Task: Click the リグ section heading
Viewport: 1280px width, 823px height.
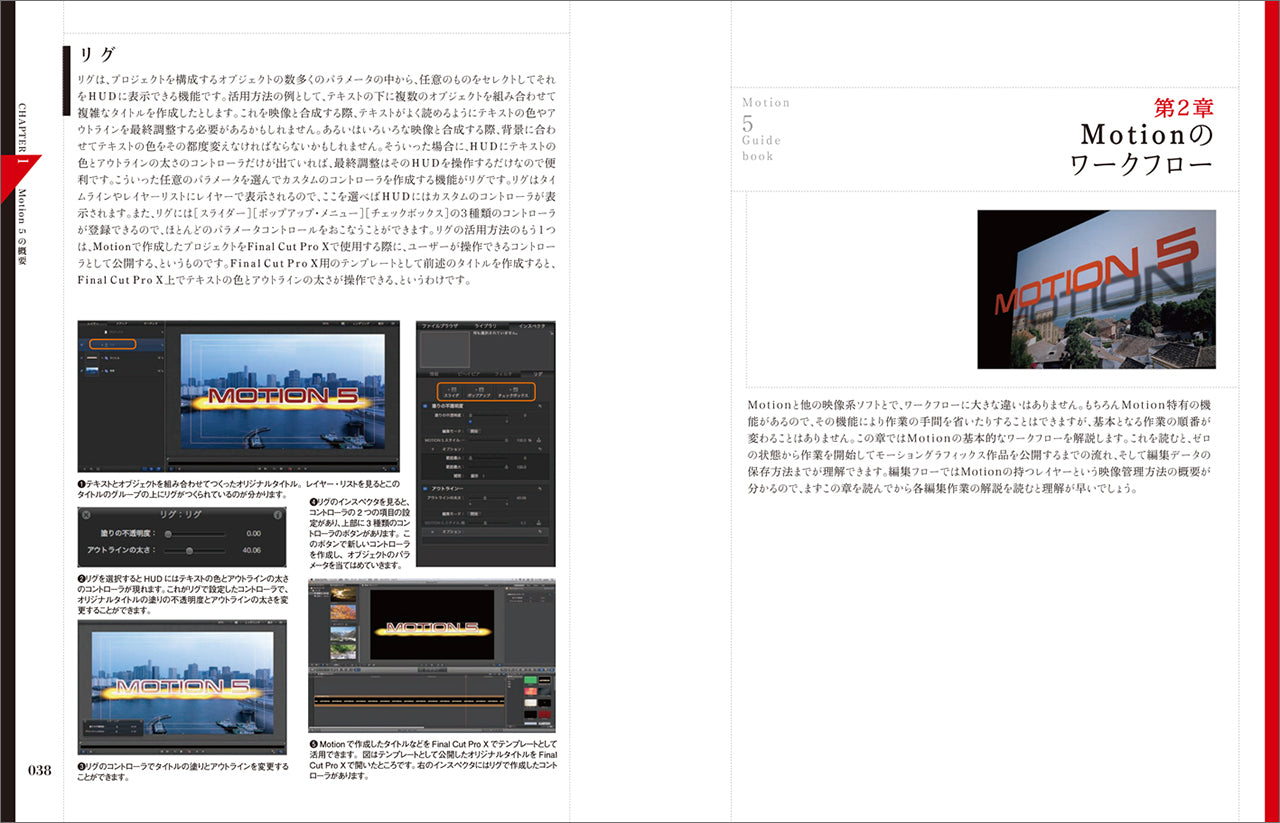Action: tap(96, 55)
